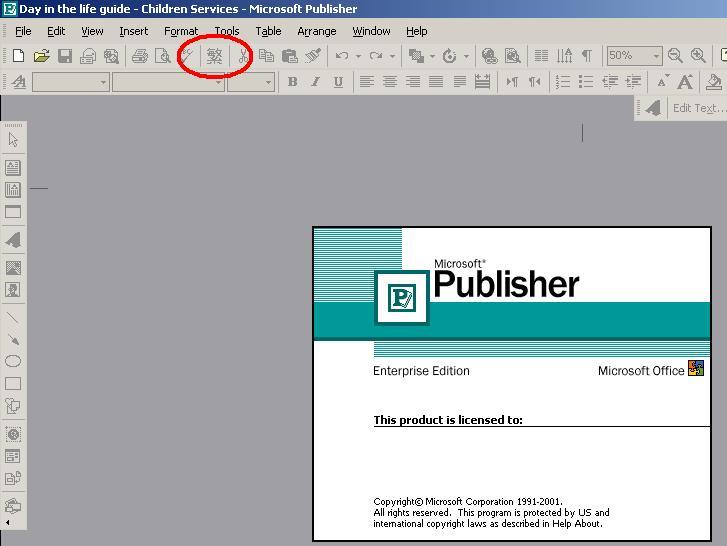
Task: Toggle bulleted list formatting
Action: pyautogui.click(x=586, y=82)
